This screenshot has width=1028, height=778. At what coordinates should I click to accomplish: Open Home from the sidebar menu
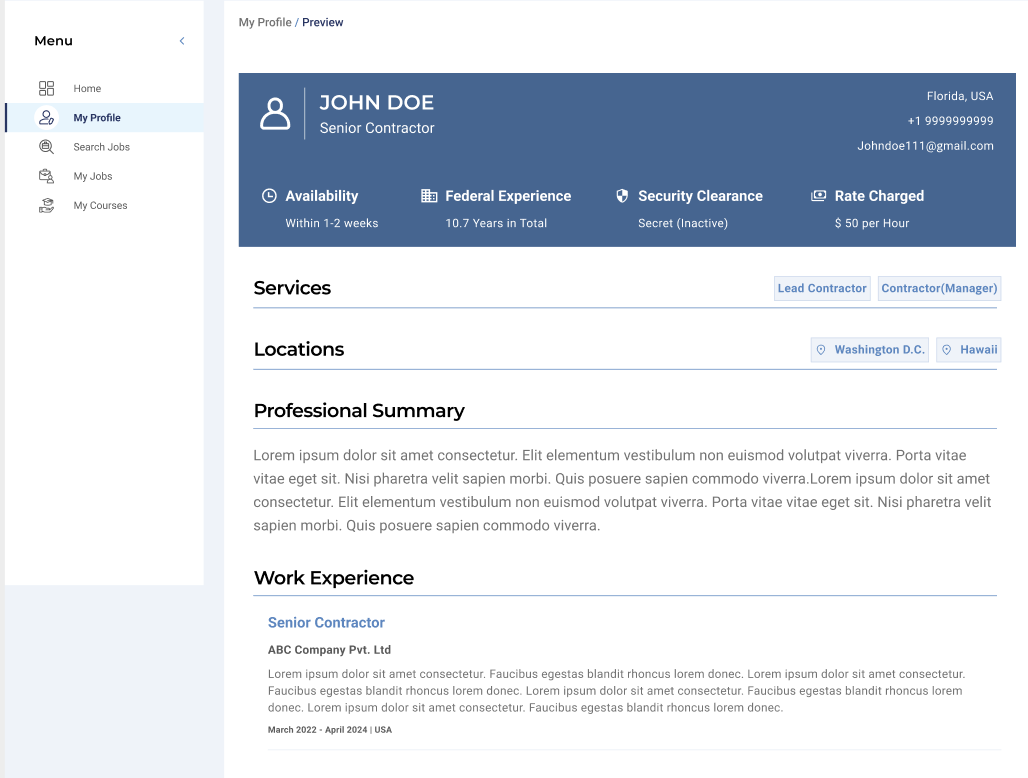point(87,89)
